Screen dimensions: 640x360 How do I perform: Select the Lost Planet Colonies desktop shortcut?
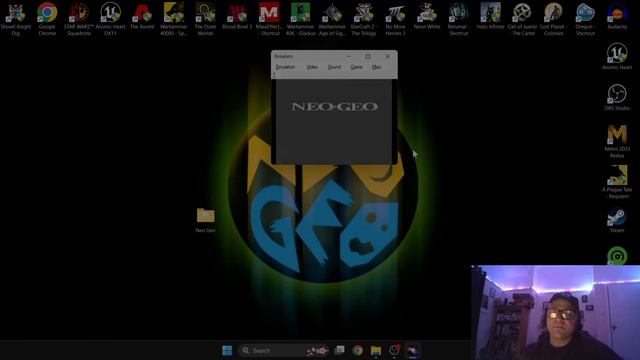[x=553, y=19]
